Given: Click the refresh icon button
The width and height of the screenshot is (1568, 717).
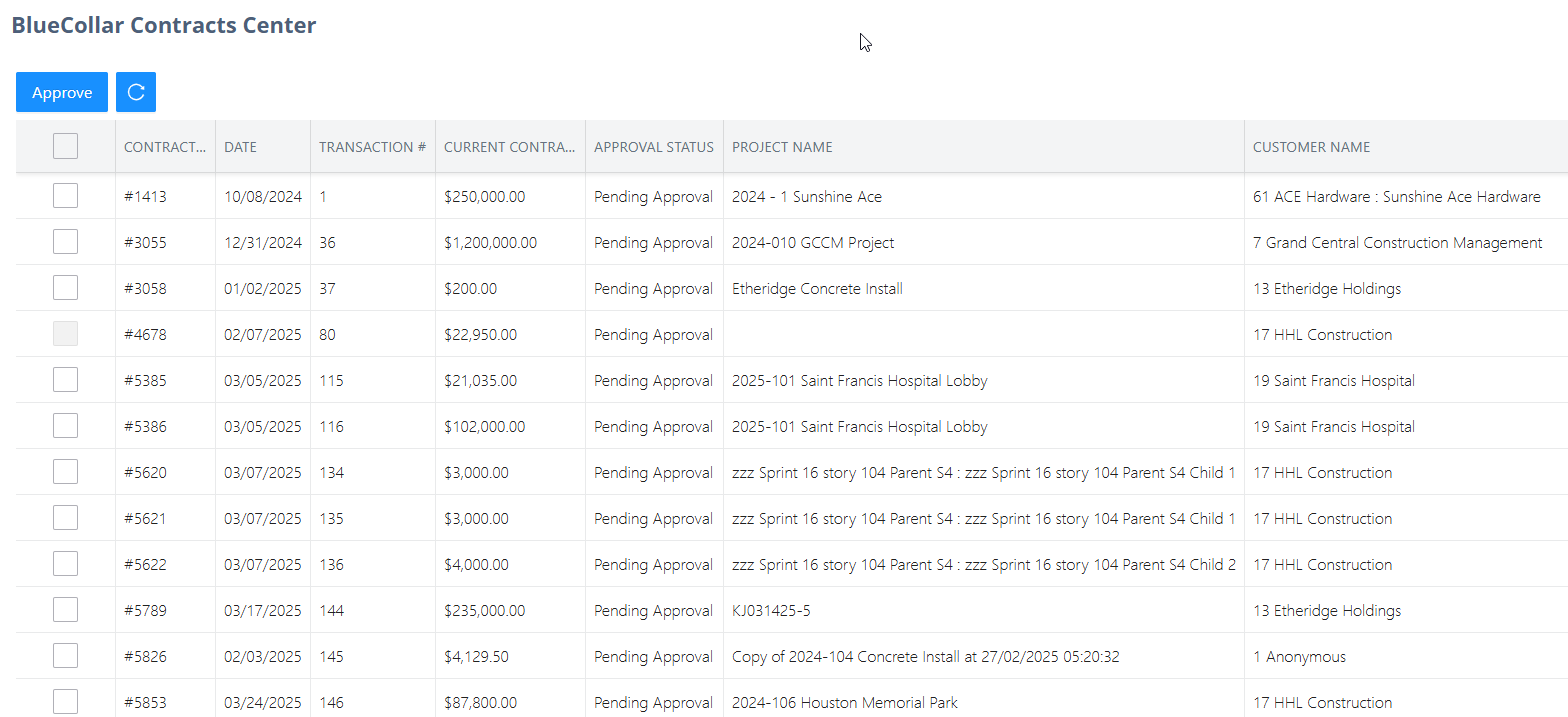Looking at the screenshot, I should 136,92.
